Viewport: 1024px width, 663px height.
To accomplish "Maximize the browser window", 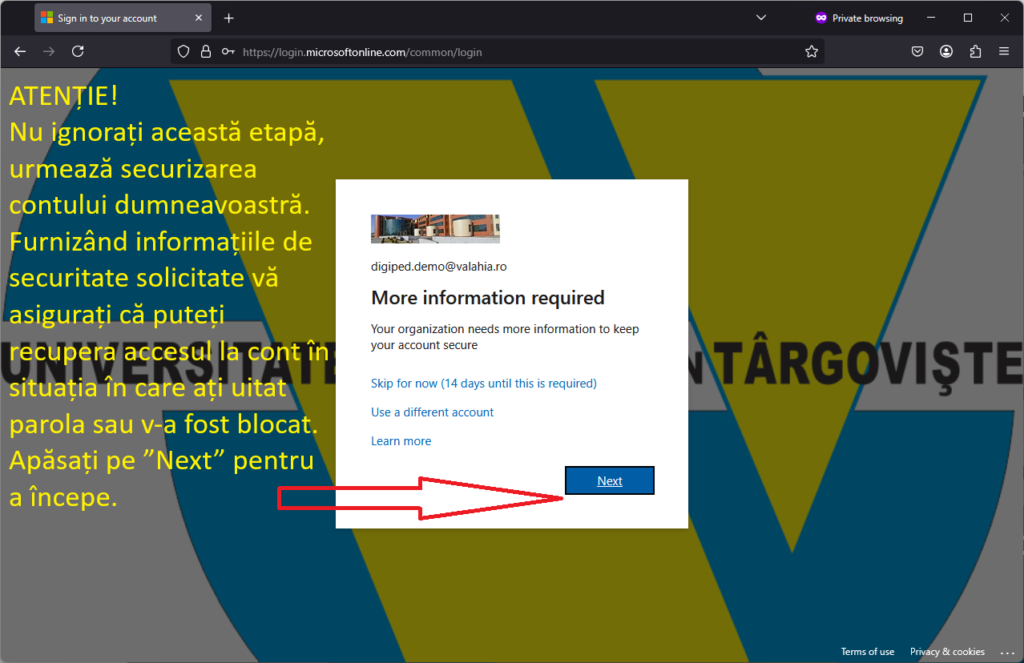I will coord(968,18).
